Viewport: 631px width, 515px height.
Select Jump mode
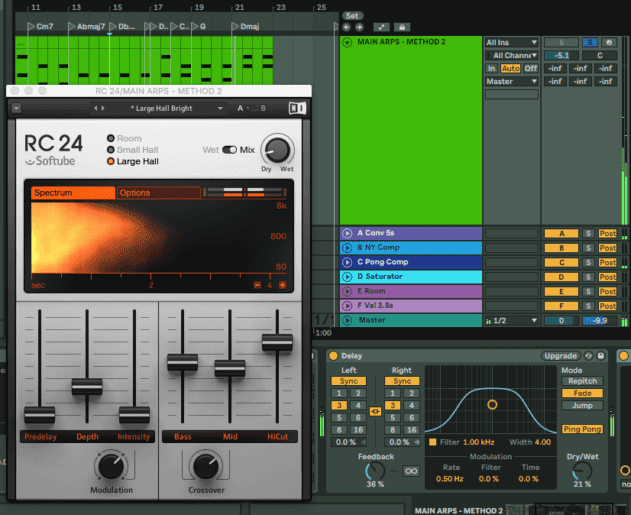[582, 406]
